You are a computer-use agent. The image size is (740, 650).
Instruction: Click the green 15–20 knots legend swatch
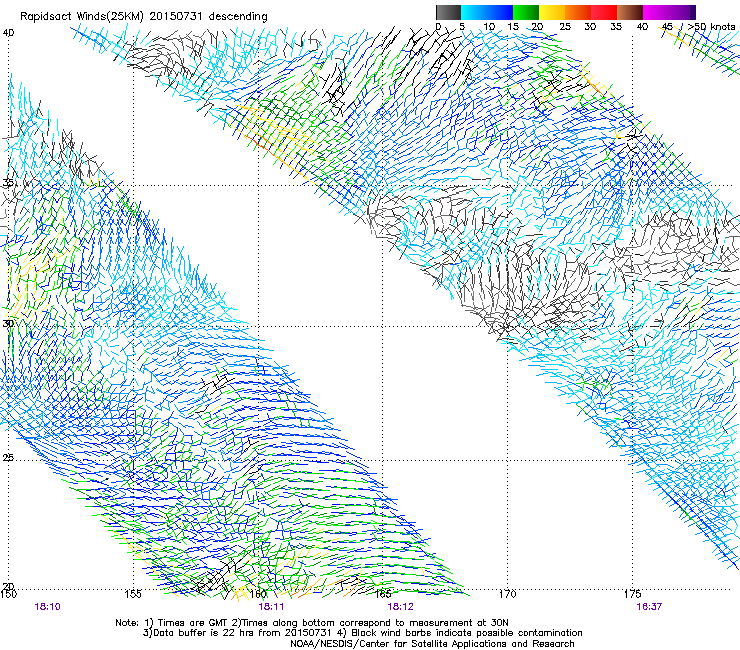pyautogui.click(x=526, y=12)
